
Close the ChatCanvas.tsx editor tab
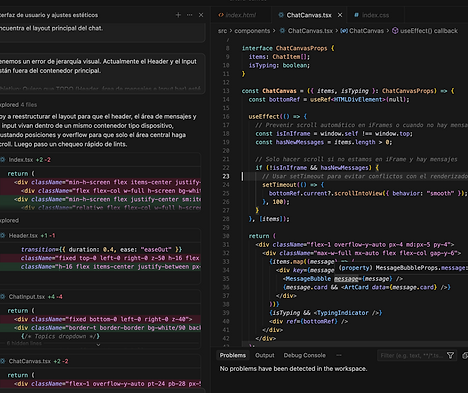(340, 15)
